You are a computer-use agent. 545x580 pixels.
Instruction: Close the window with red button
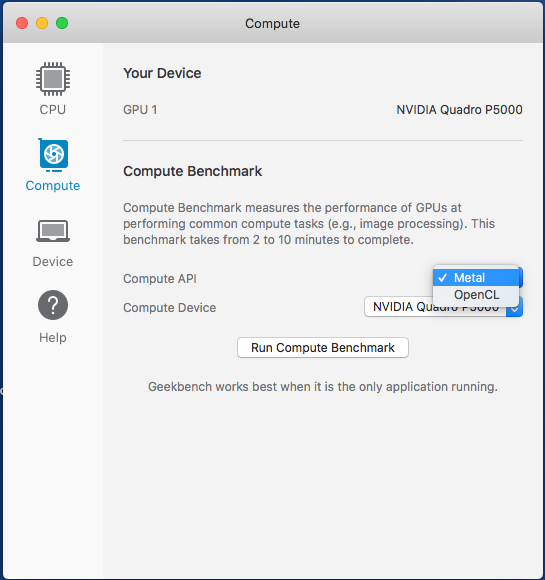point(22,23)
